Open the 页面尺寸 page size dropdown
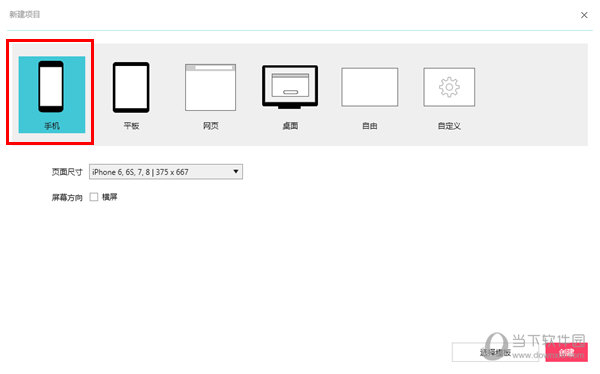 [166, 172]
